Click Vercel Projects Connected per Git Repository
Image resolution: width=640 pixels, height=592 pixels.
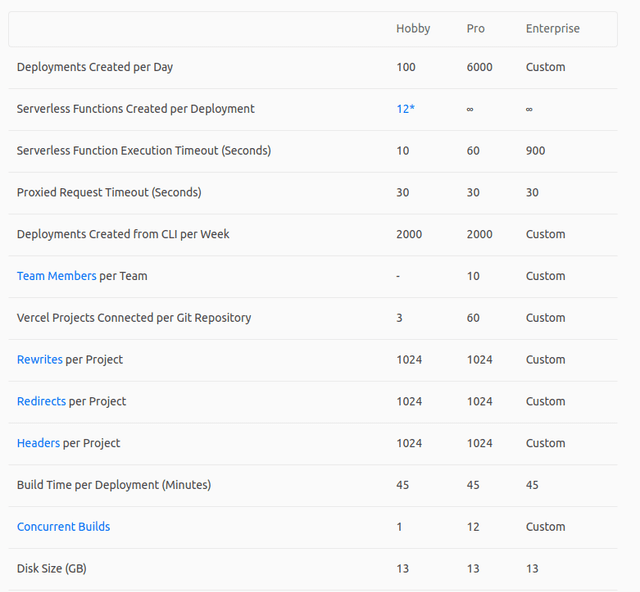click(134, 318)
